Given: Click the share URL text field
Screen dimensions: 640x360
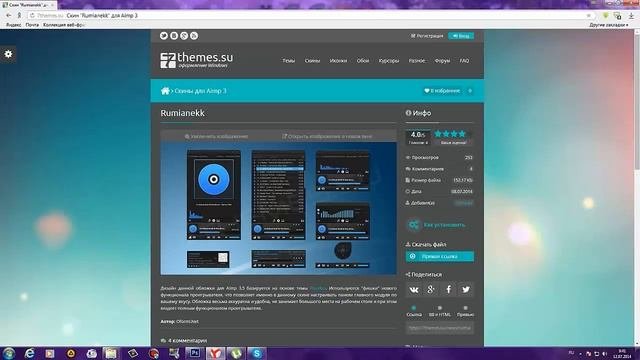Looking at the screenshot, I should point(440,328).
